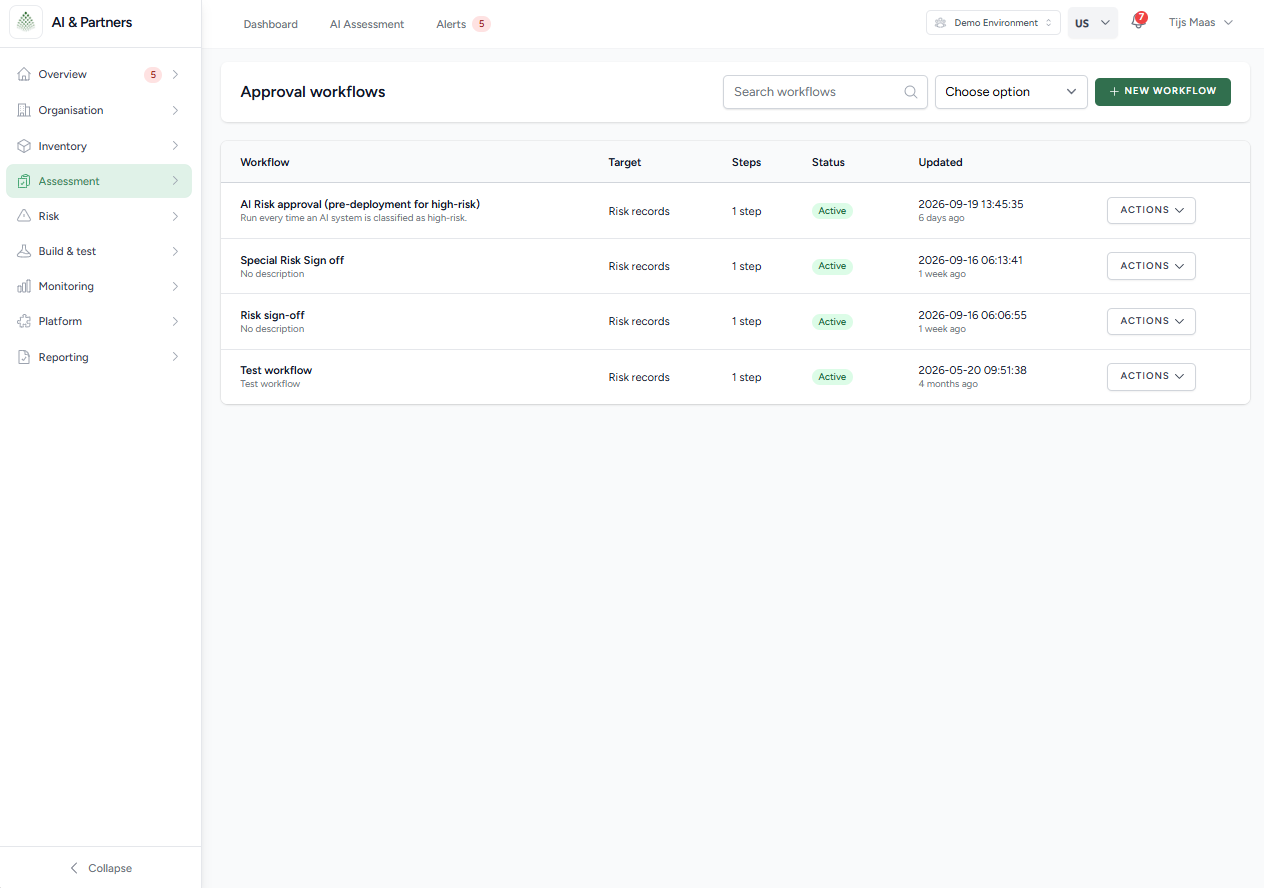Expand the Overview sidebar chevron
This screenshot has height=888, width=1264.
pos(176,75)
